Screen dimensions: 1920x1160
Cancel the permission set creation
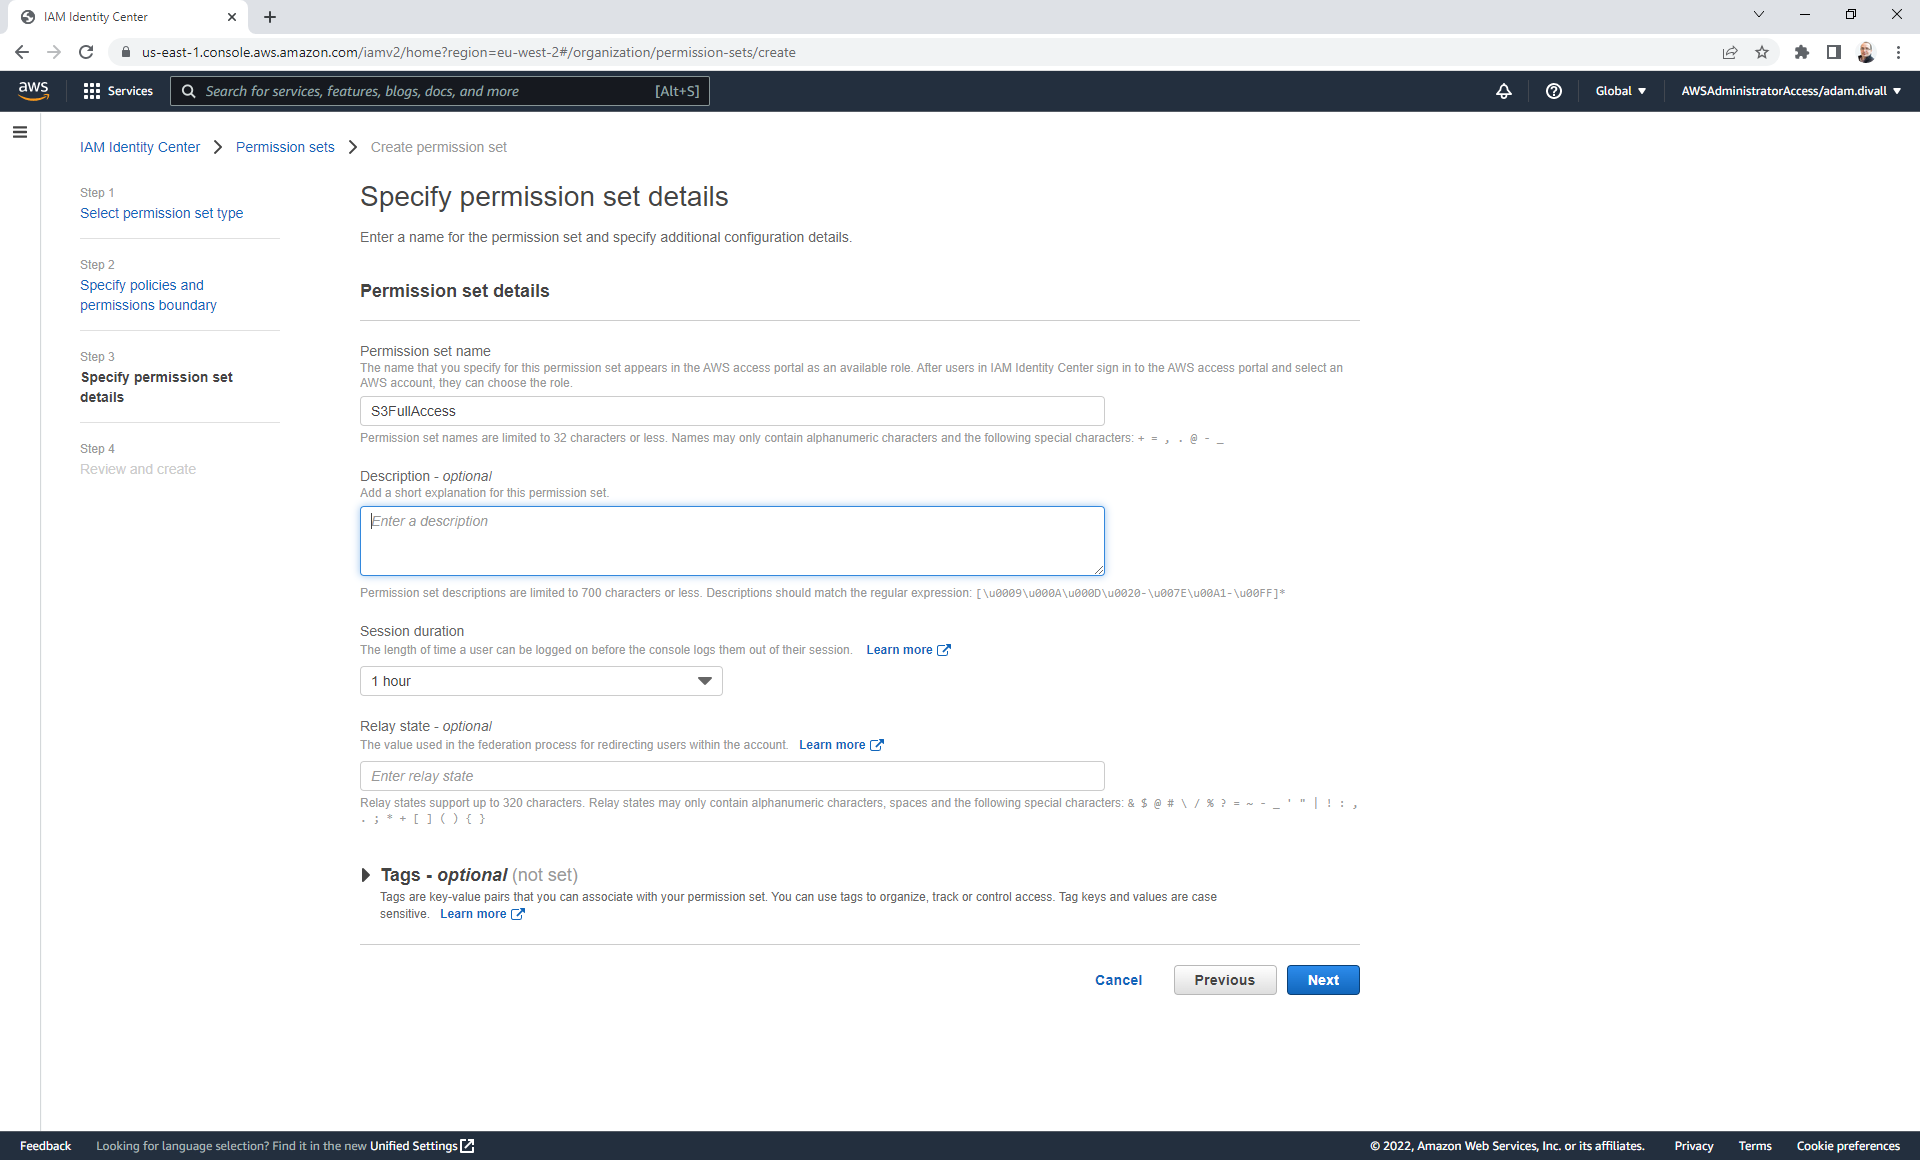(x=1118, y=980)
